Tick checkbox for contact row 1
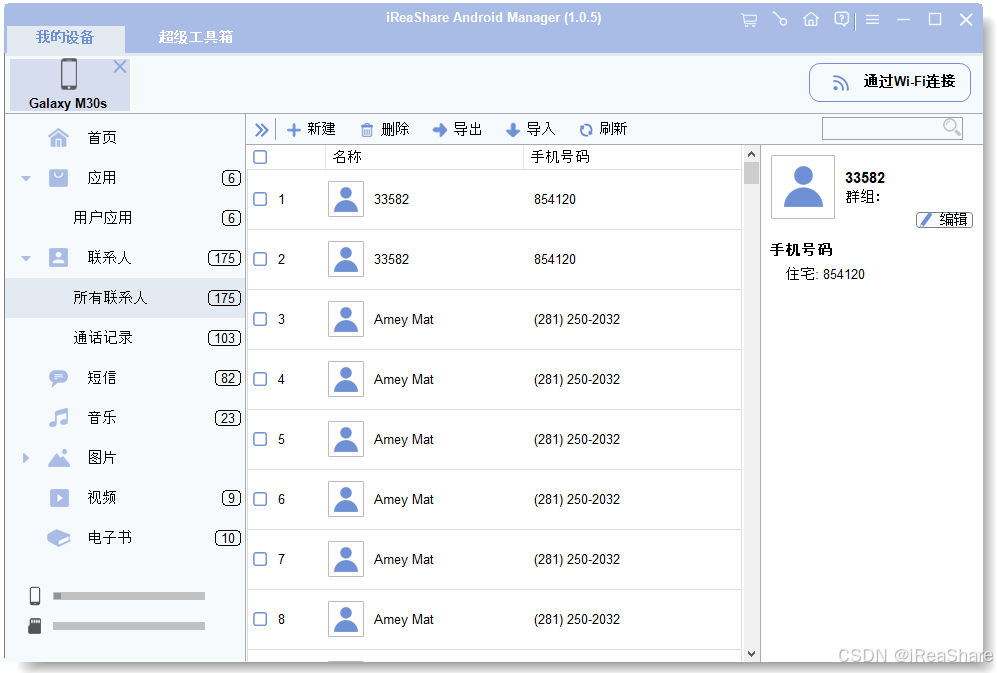The width and height of the screenshot is (997, 673). 260,199
